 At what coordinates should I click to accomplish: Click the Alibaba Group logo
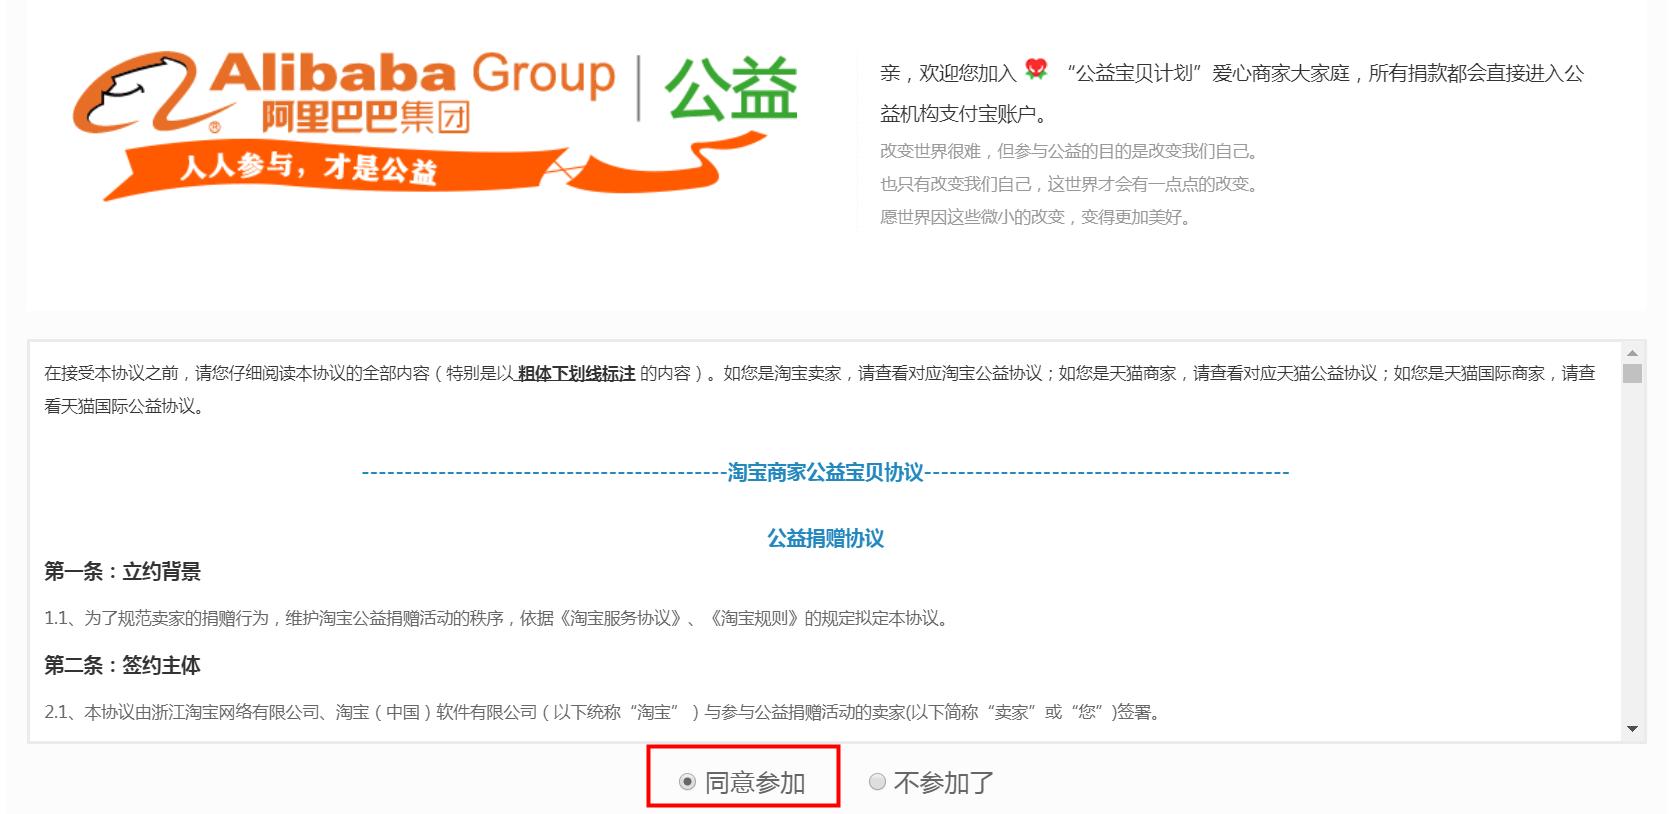(344, 92)
